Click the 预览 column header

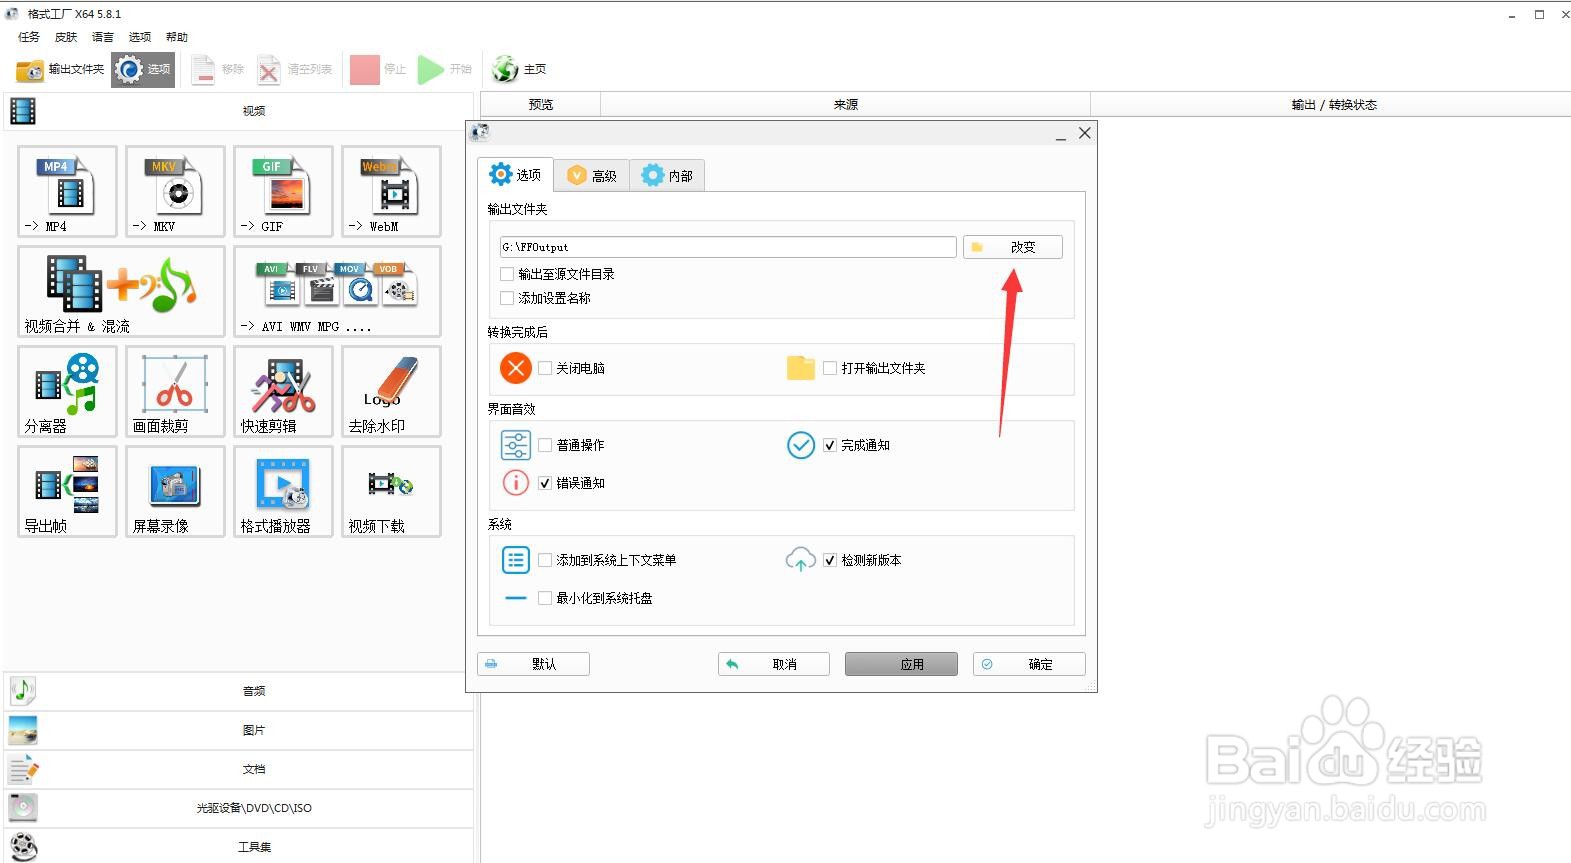540,104
